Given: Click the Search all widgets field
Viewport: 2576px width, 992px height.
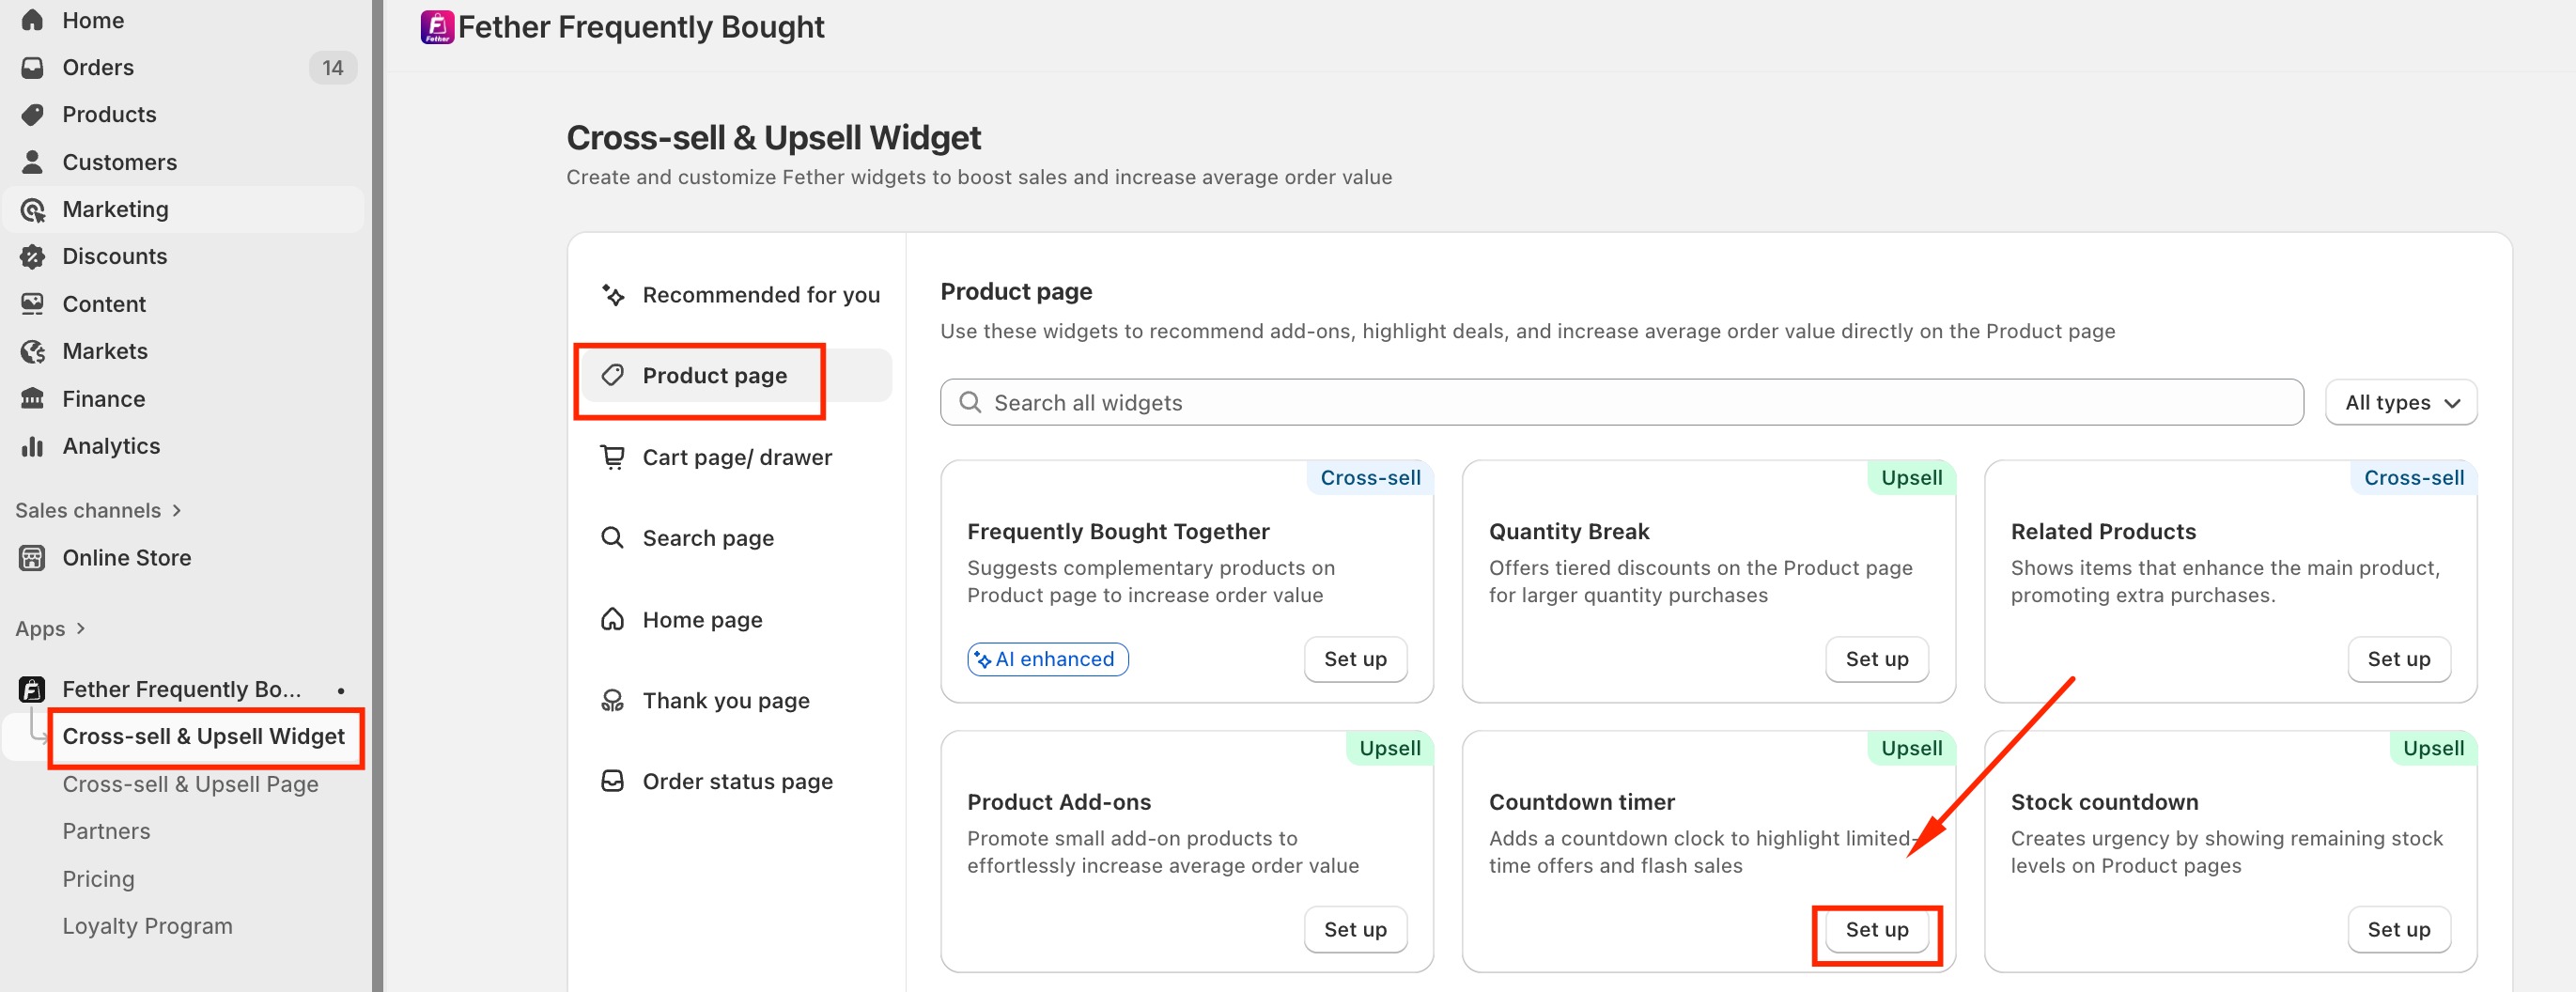Looking at the screenshot, I should (1621, 402).
